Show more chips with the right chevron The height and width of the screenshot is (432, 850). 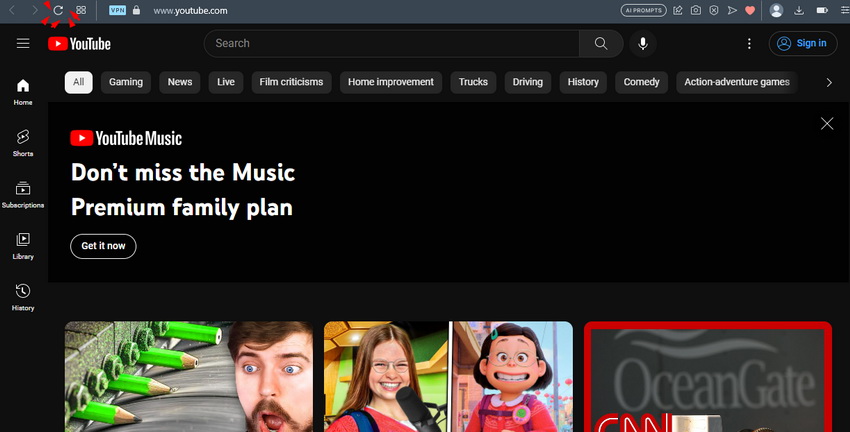click(x=829, y=82)
